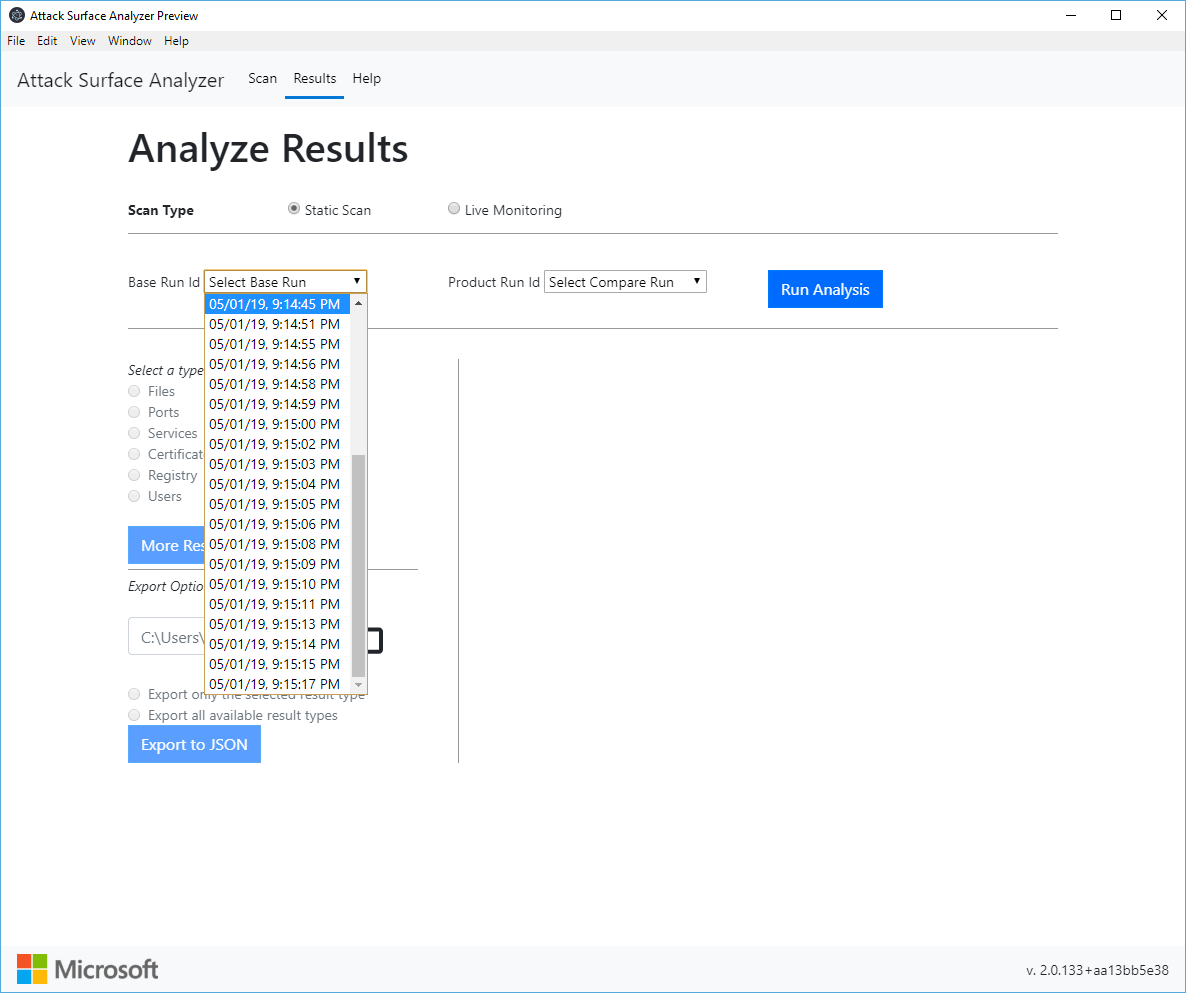Choose the Registry result type
This screenshot has height=993, width=1186.
133,474
